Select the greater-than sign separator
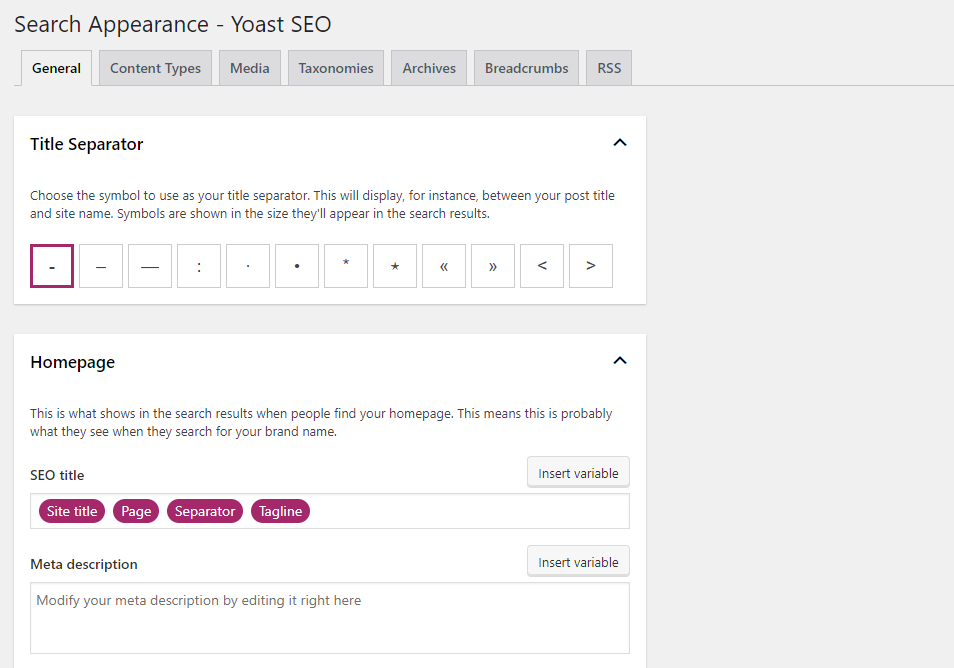 tap(591, 266)
